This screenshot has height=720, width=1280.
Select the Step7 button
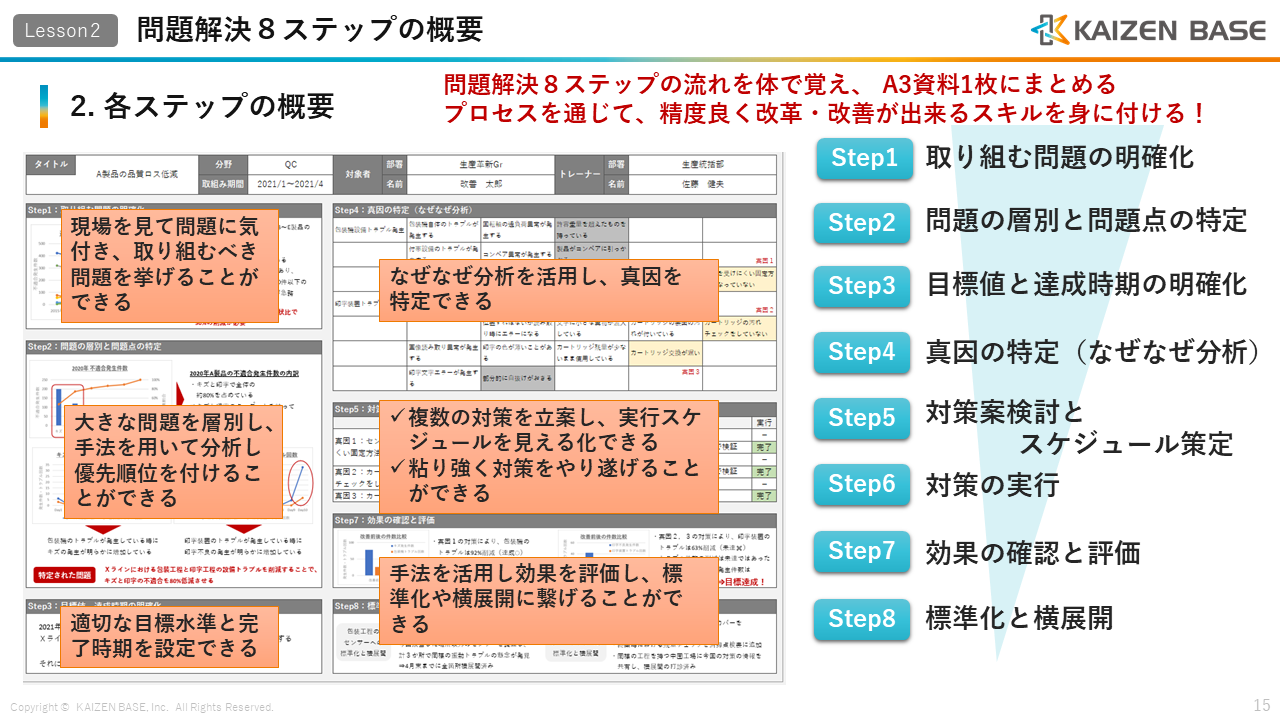[x=862, y=551]
